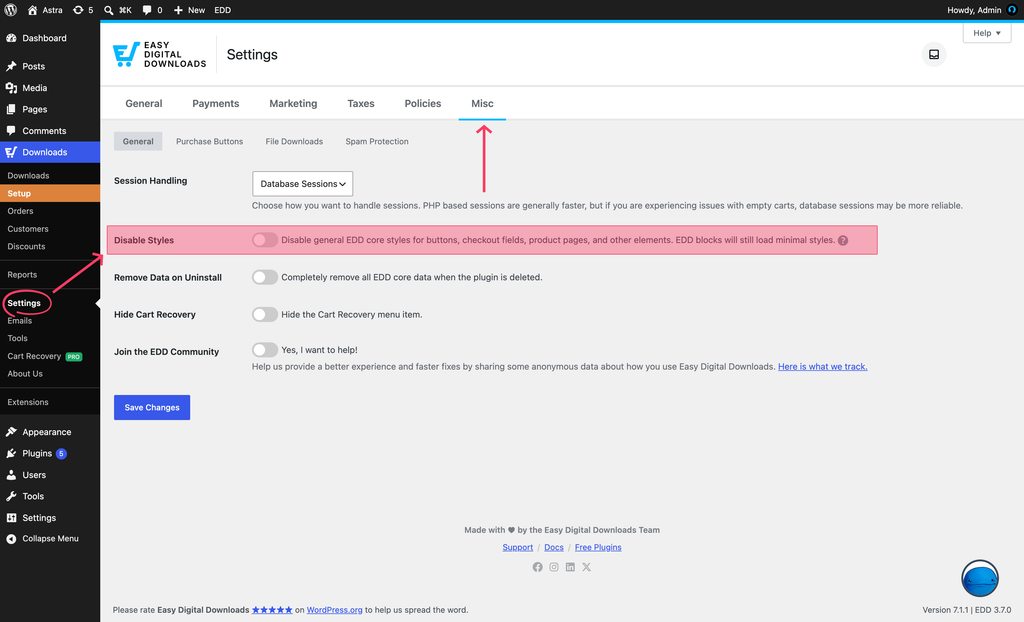Select the General sub-section pill
The width and height of the screenshot is (1024, 622).
point(138,141)
